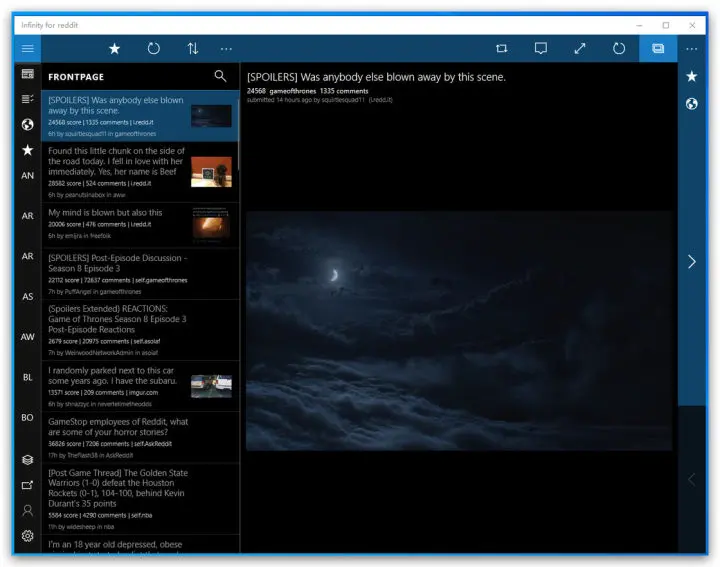The image size is (720, 567).
Task: Open the parked car post thumbnail
Action: 211,386
